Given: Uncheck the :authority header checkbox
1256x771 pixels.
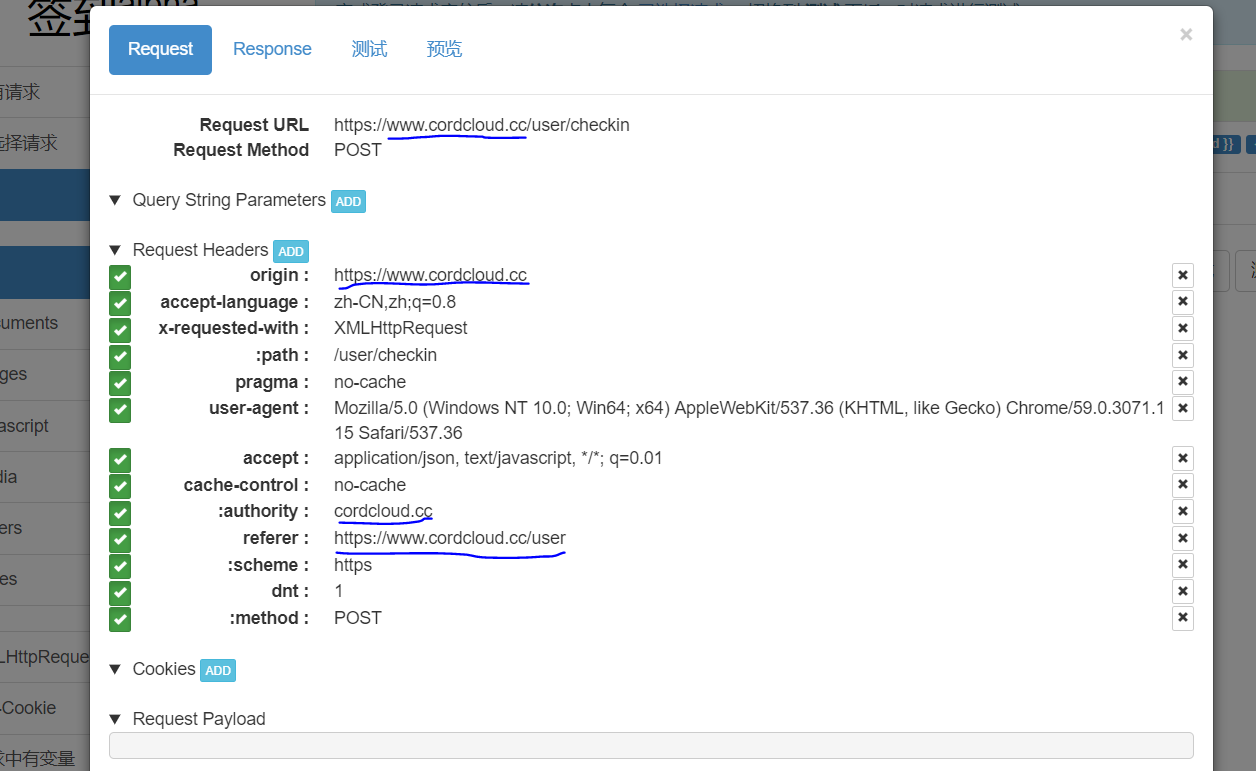Looking at the screenshot, I should coord(119,511).
